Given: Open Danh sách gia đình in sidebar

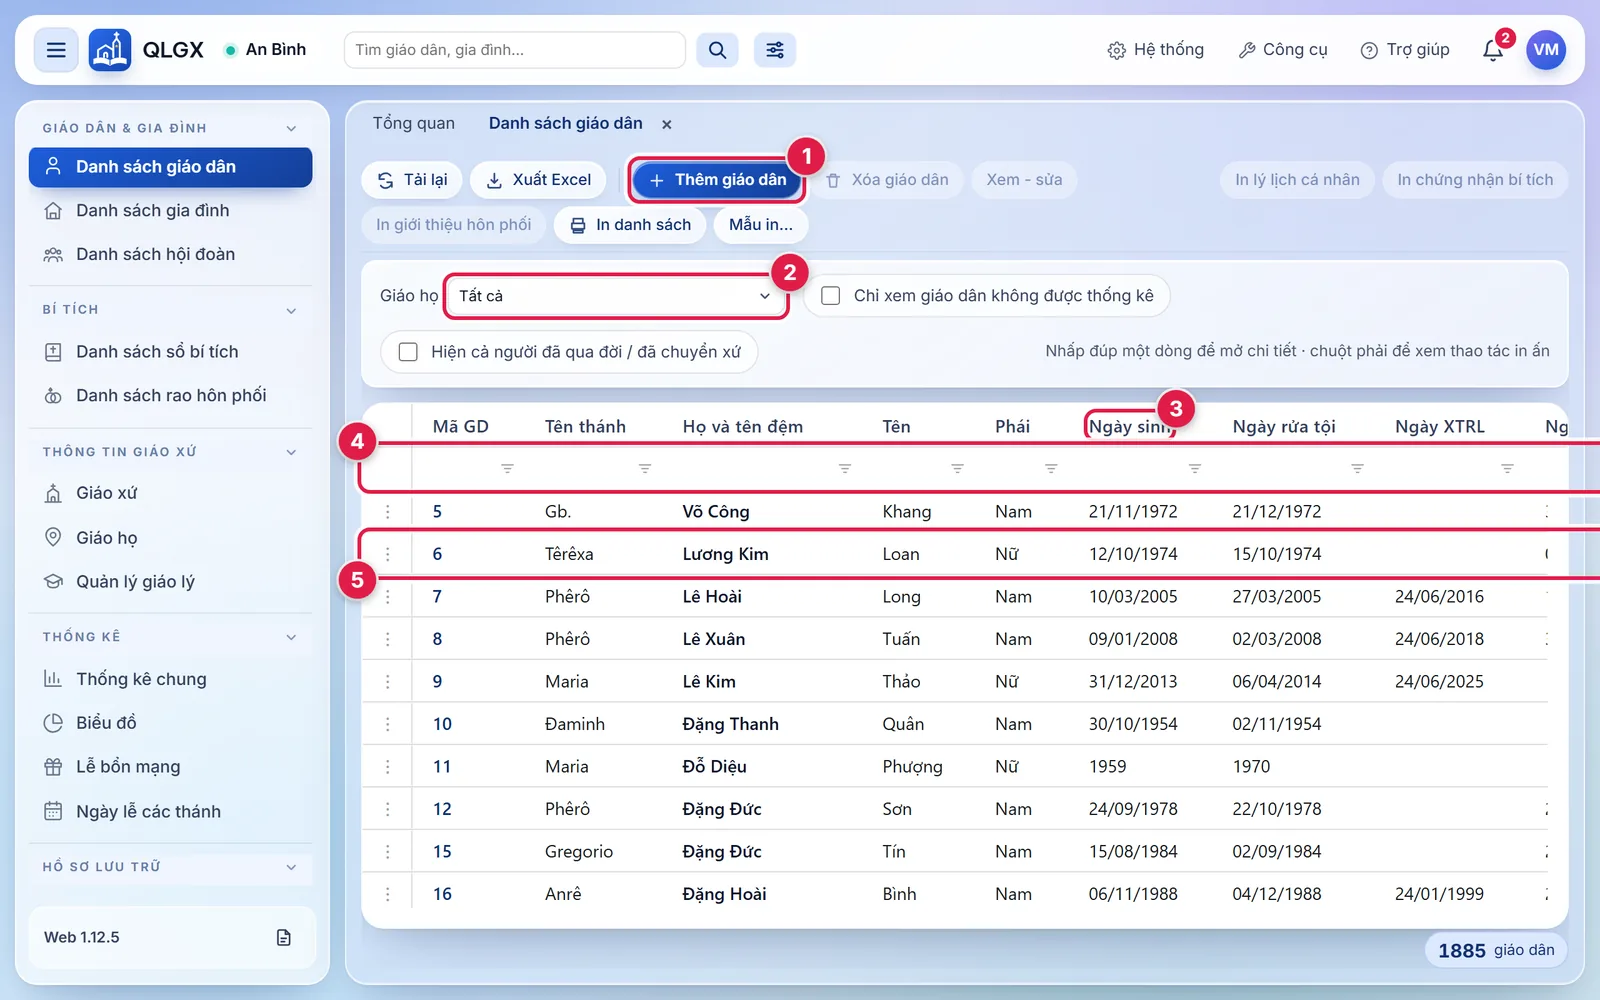Looking at the screenshot, I should click(171, 211).
